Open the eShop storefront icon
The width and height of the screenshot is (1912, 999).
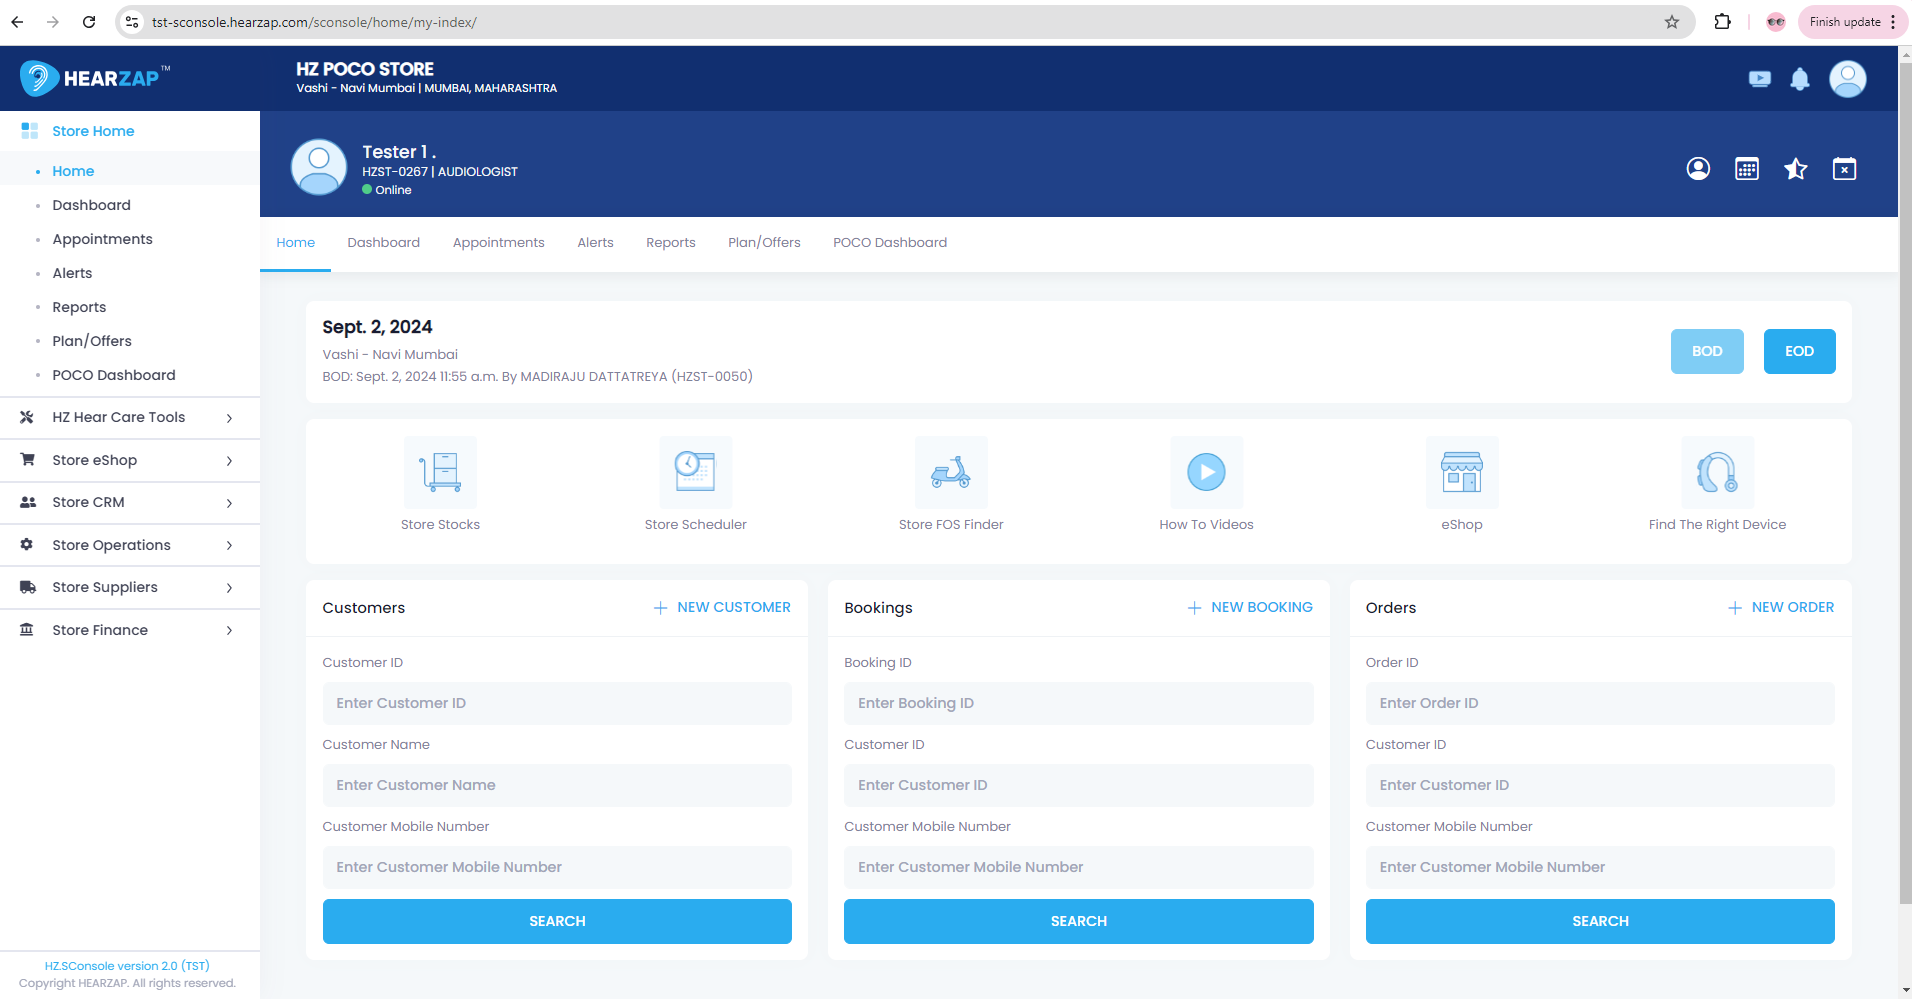[x=1461, y=472]
